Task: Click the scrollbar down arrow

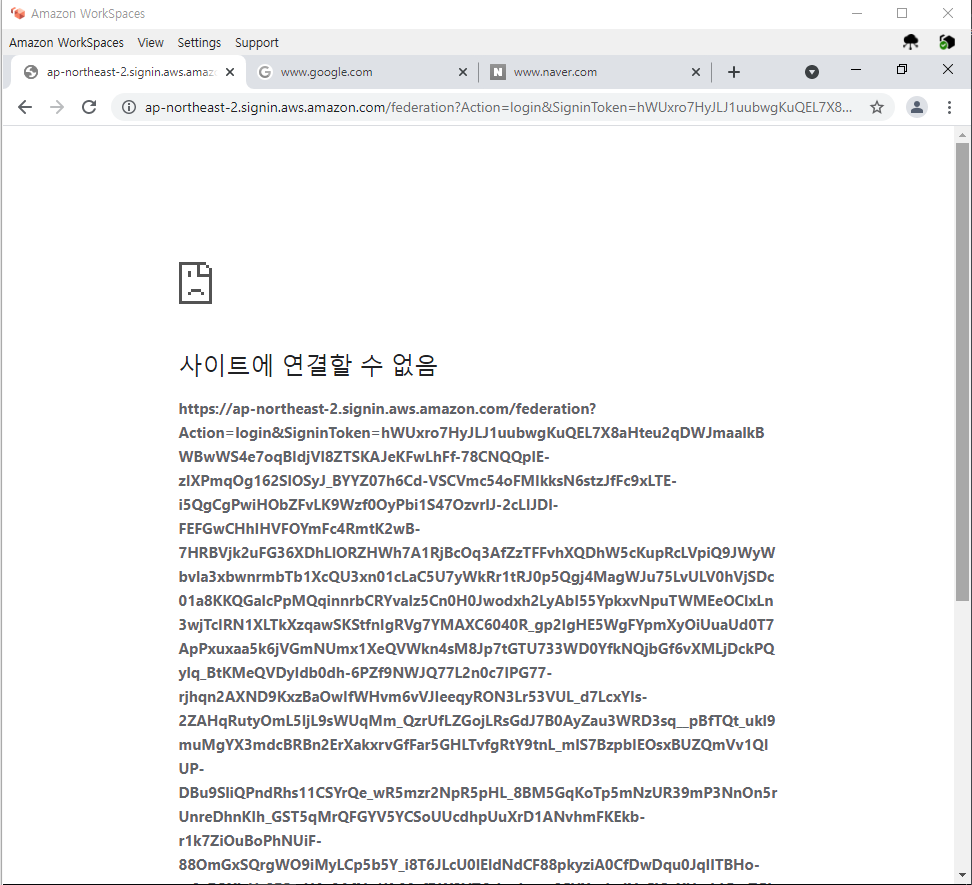Action: pos(962,875)
